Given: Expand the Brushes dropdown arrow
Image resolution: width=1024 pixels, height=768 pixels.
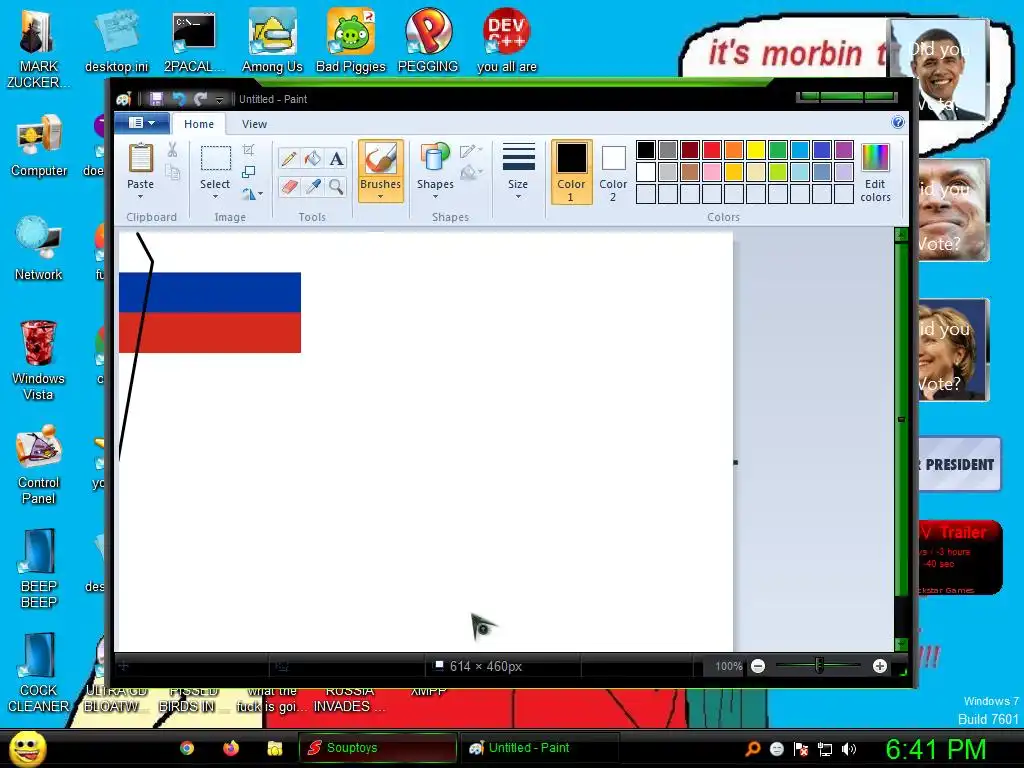Looking at the screenshot, I should [x=380, y=197].
